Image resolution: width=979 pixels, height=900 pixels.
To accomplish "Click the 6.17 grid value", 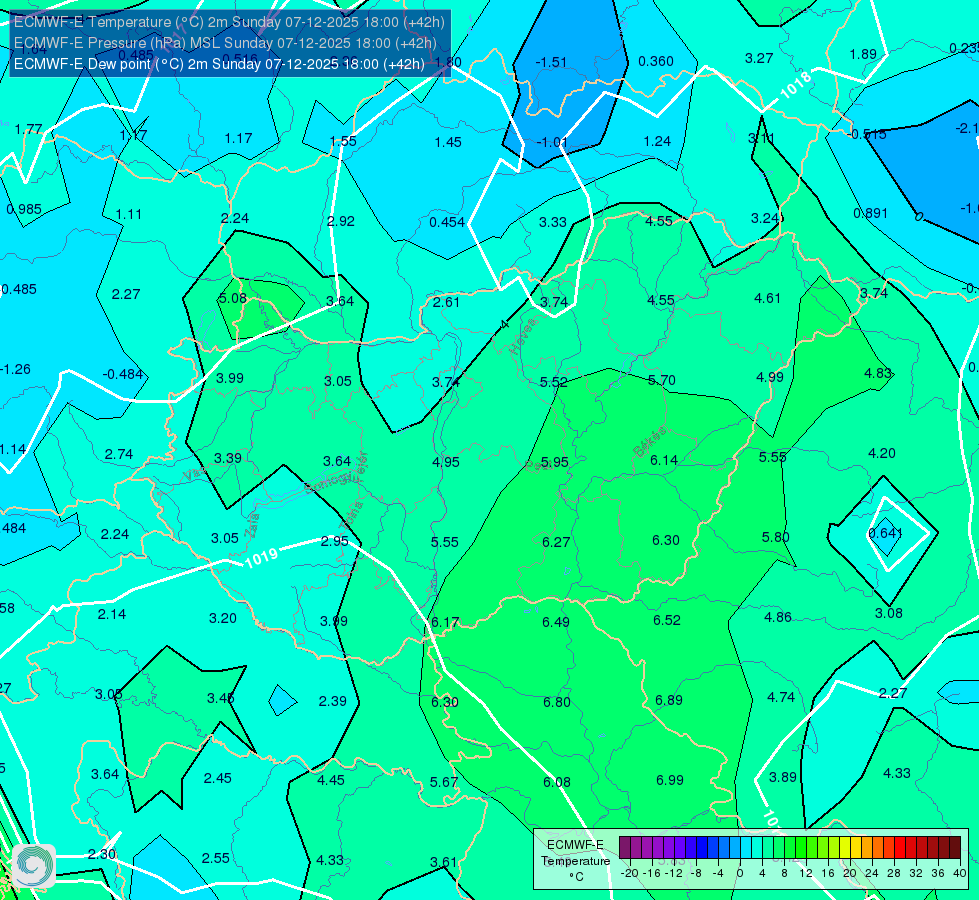I will [445, 622].
